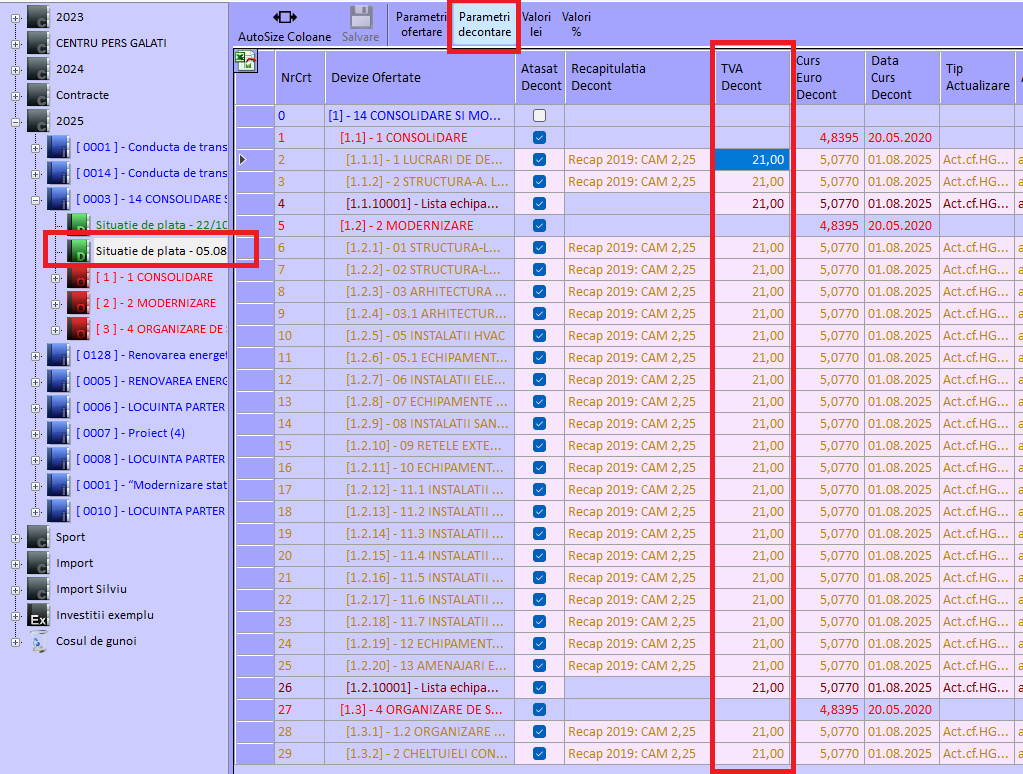Uncheck Atasat Decont for row 5 MODERNIZARE
Screen dimensions: 1023x774
tap(540, 226)
